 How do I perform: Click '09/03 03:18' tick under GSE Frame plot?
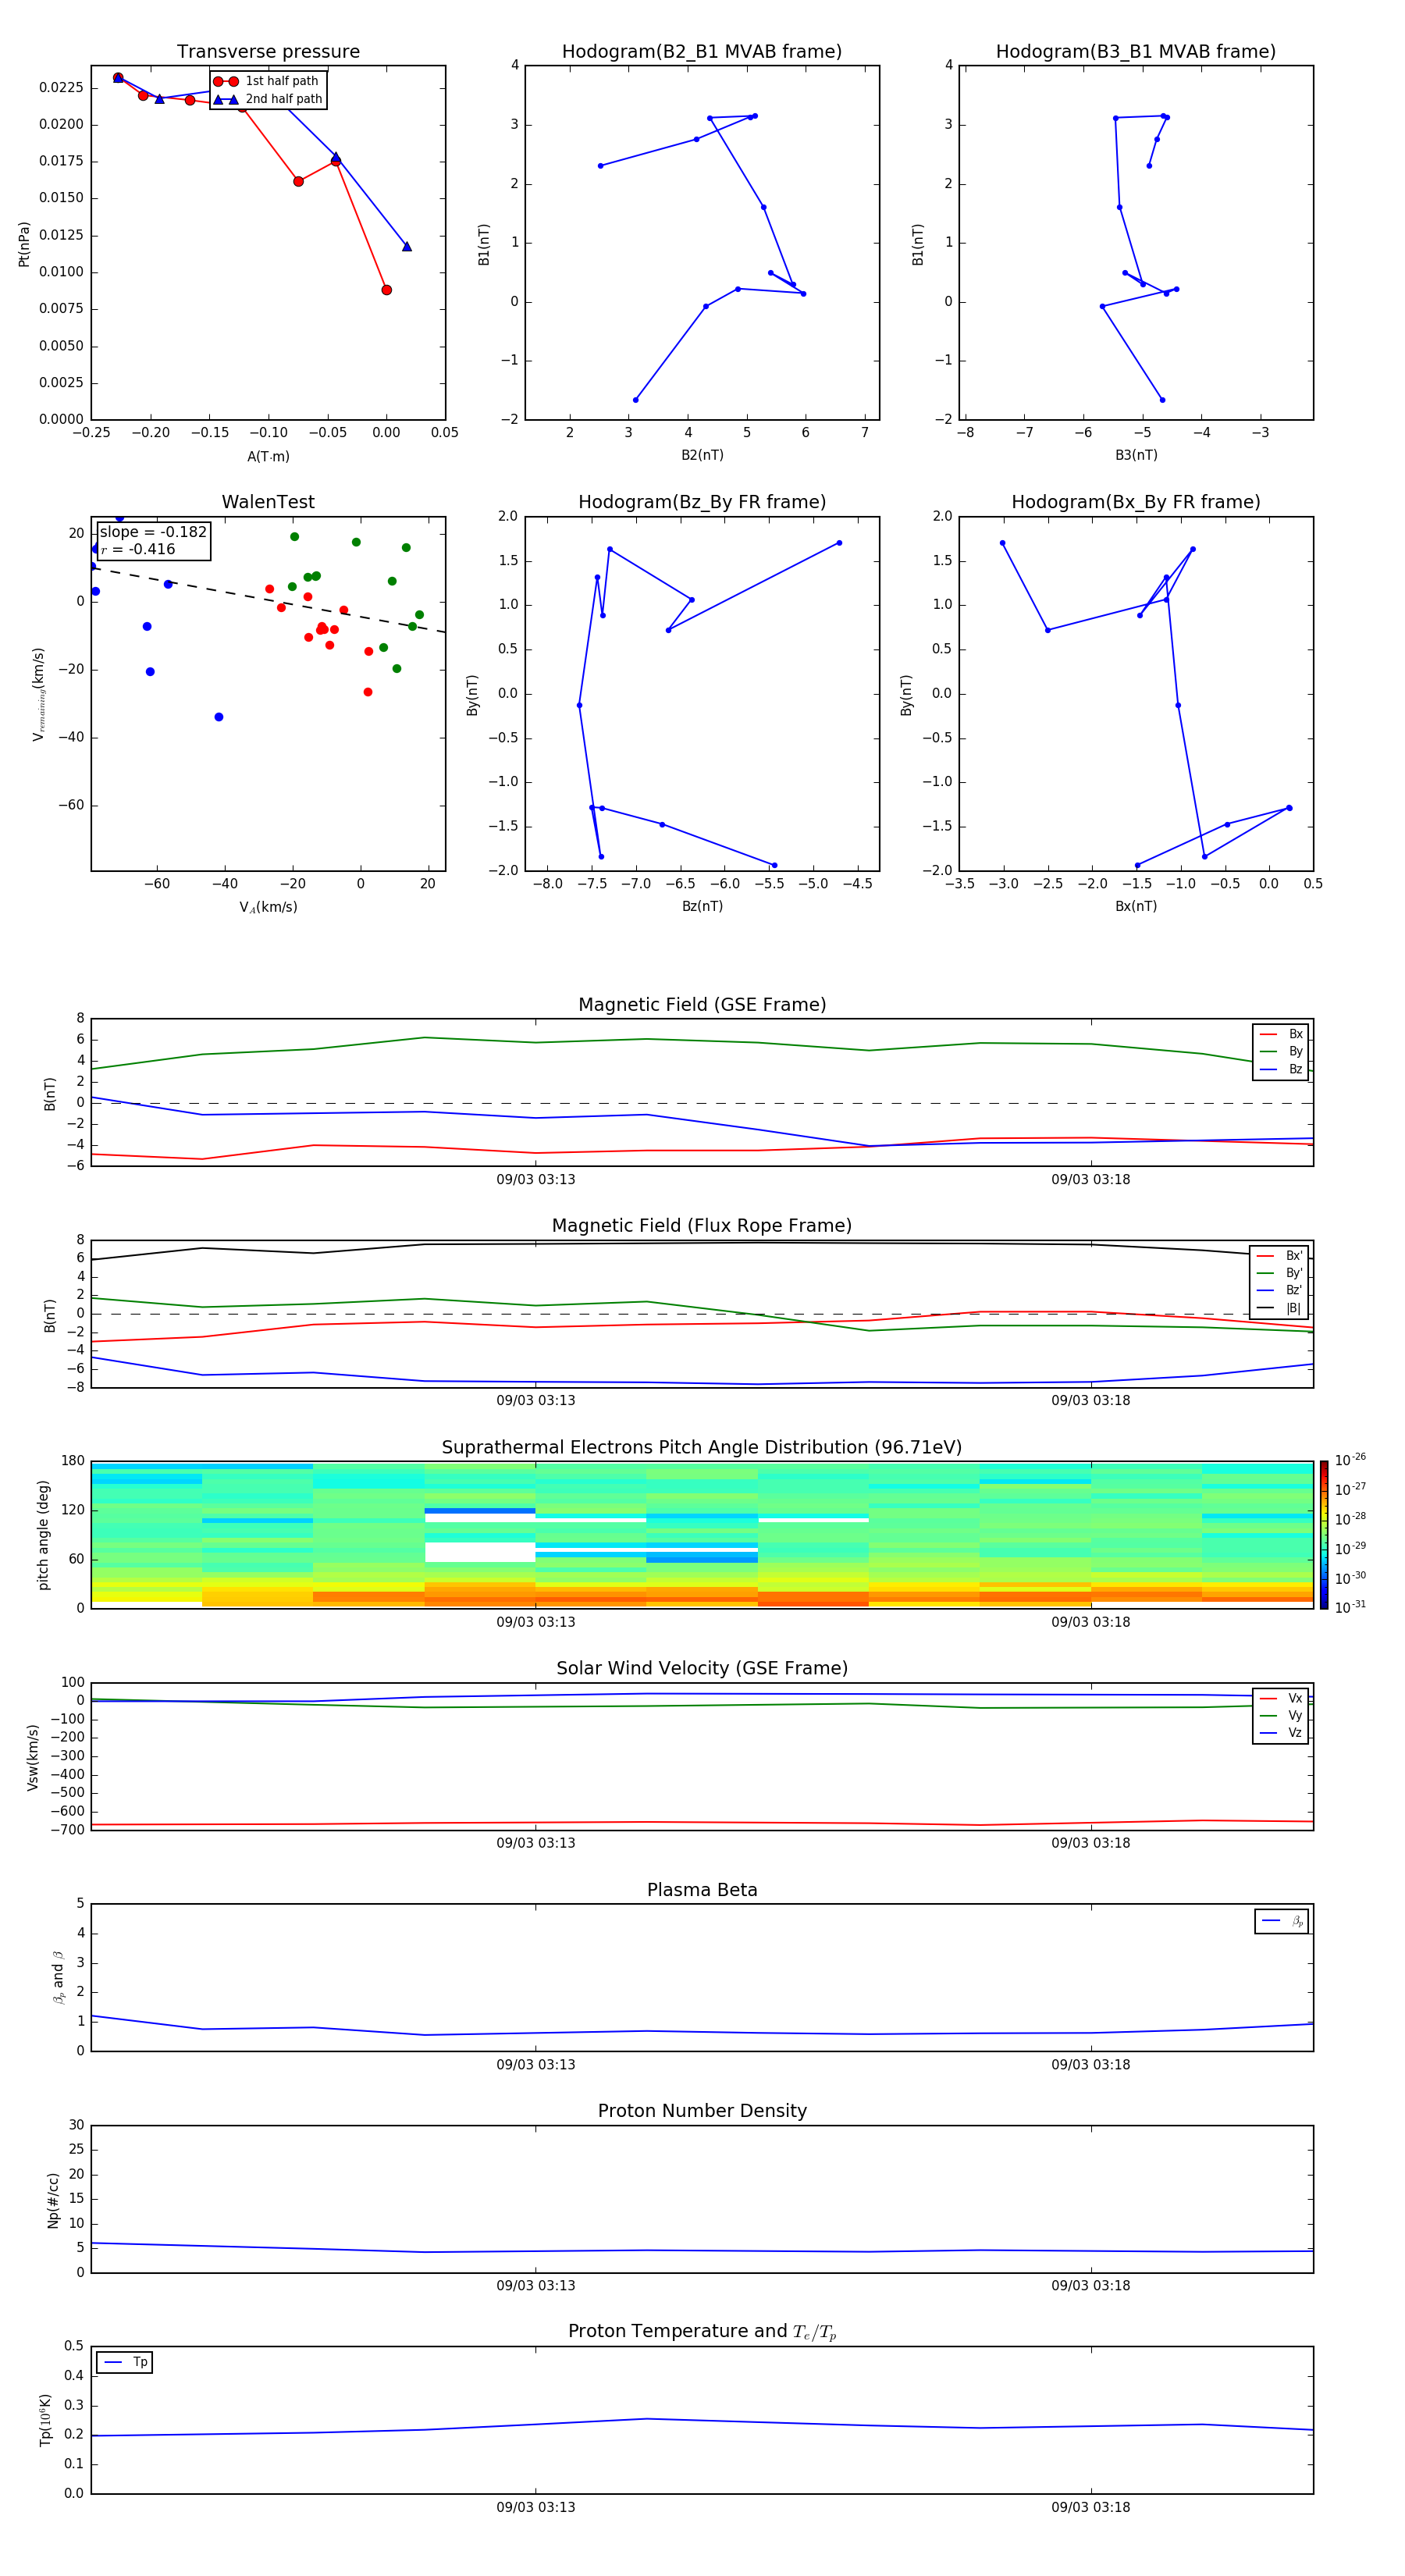[1090, 1180]
